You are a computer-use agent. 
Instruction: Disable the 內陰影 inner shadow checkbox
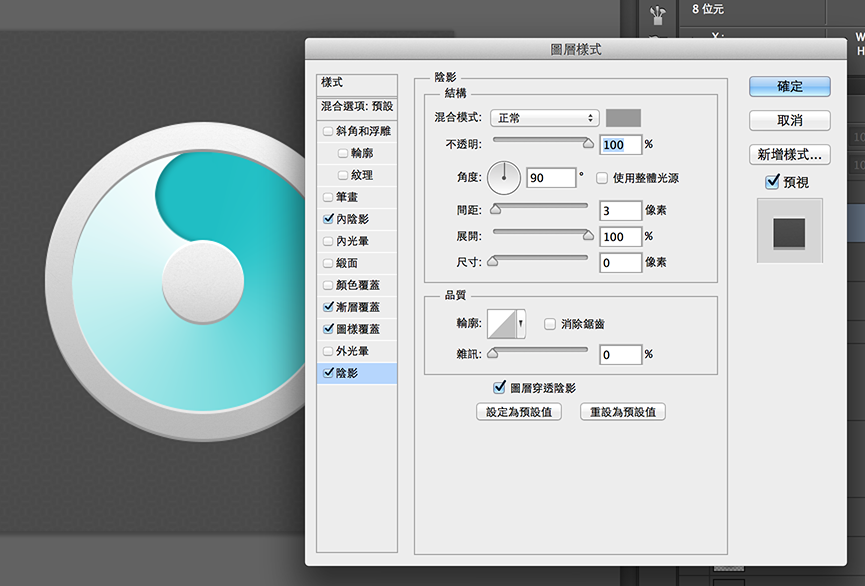328,219
